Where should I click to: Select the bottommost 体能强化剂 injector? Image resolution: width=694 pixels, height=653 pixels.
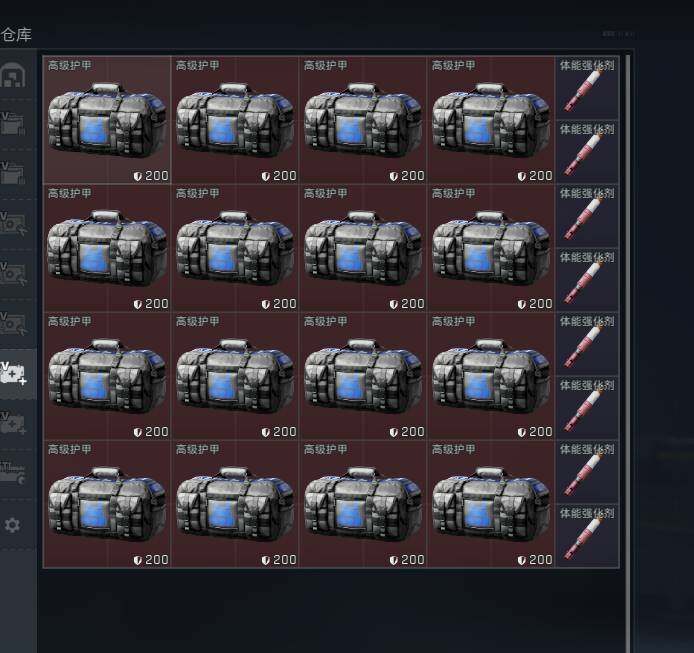587,536
